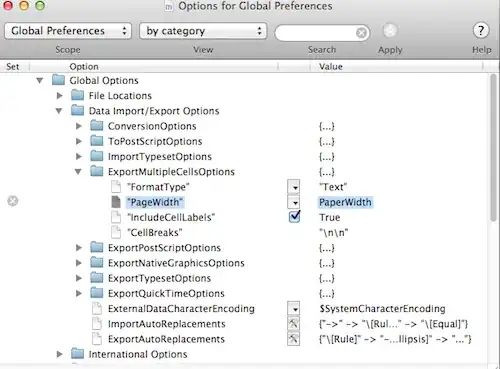Expand the ExportNativeGraphicsOptions node

(79, 263)
